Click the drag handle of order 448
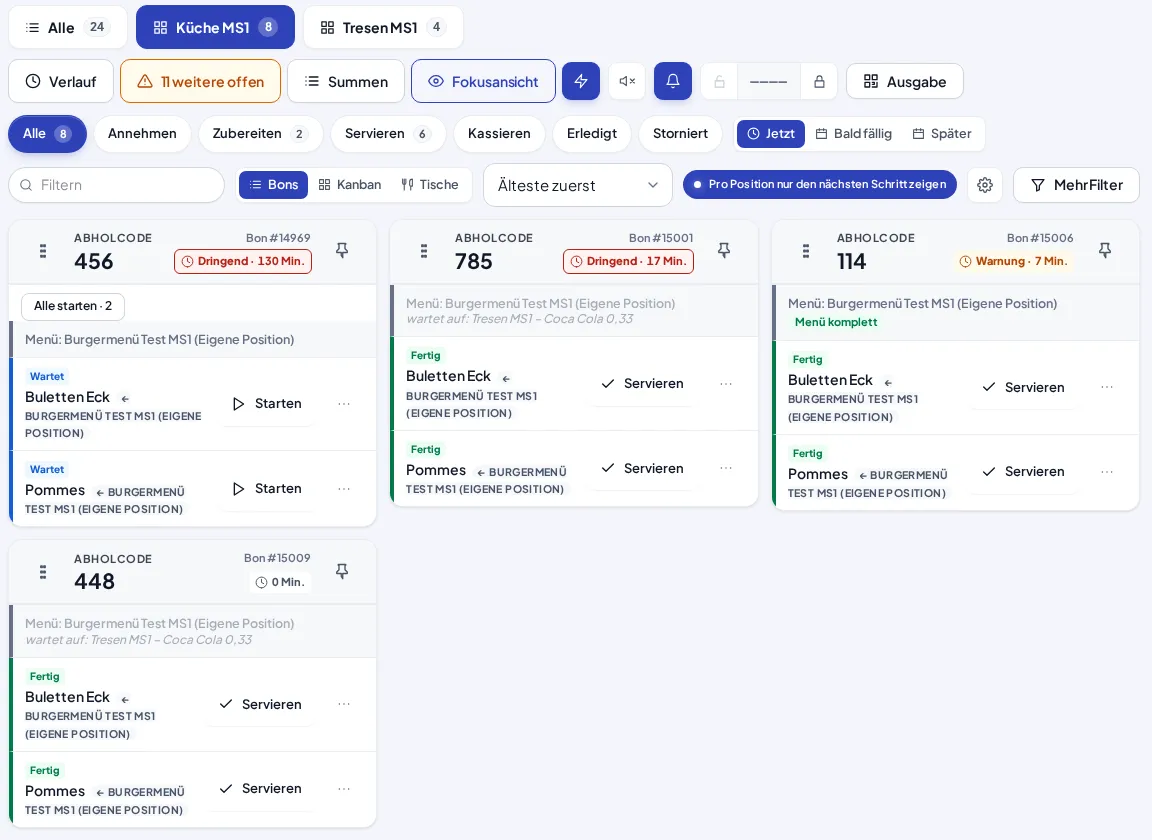The height and width of the screenshot is (840, 1152). [43, 571]
